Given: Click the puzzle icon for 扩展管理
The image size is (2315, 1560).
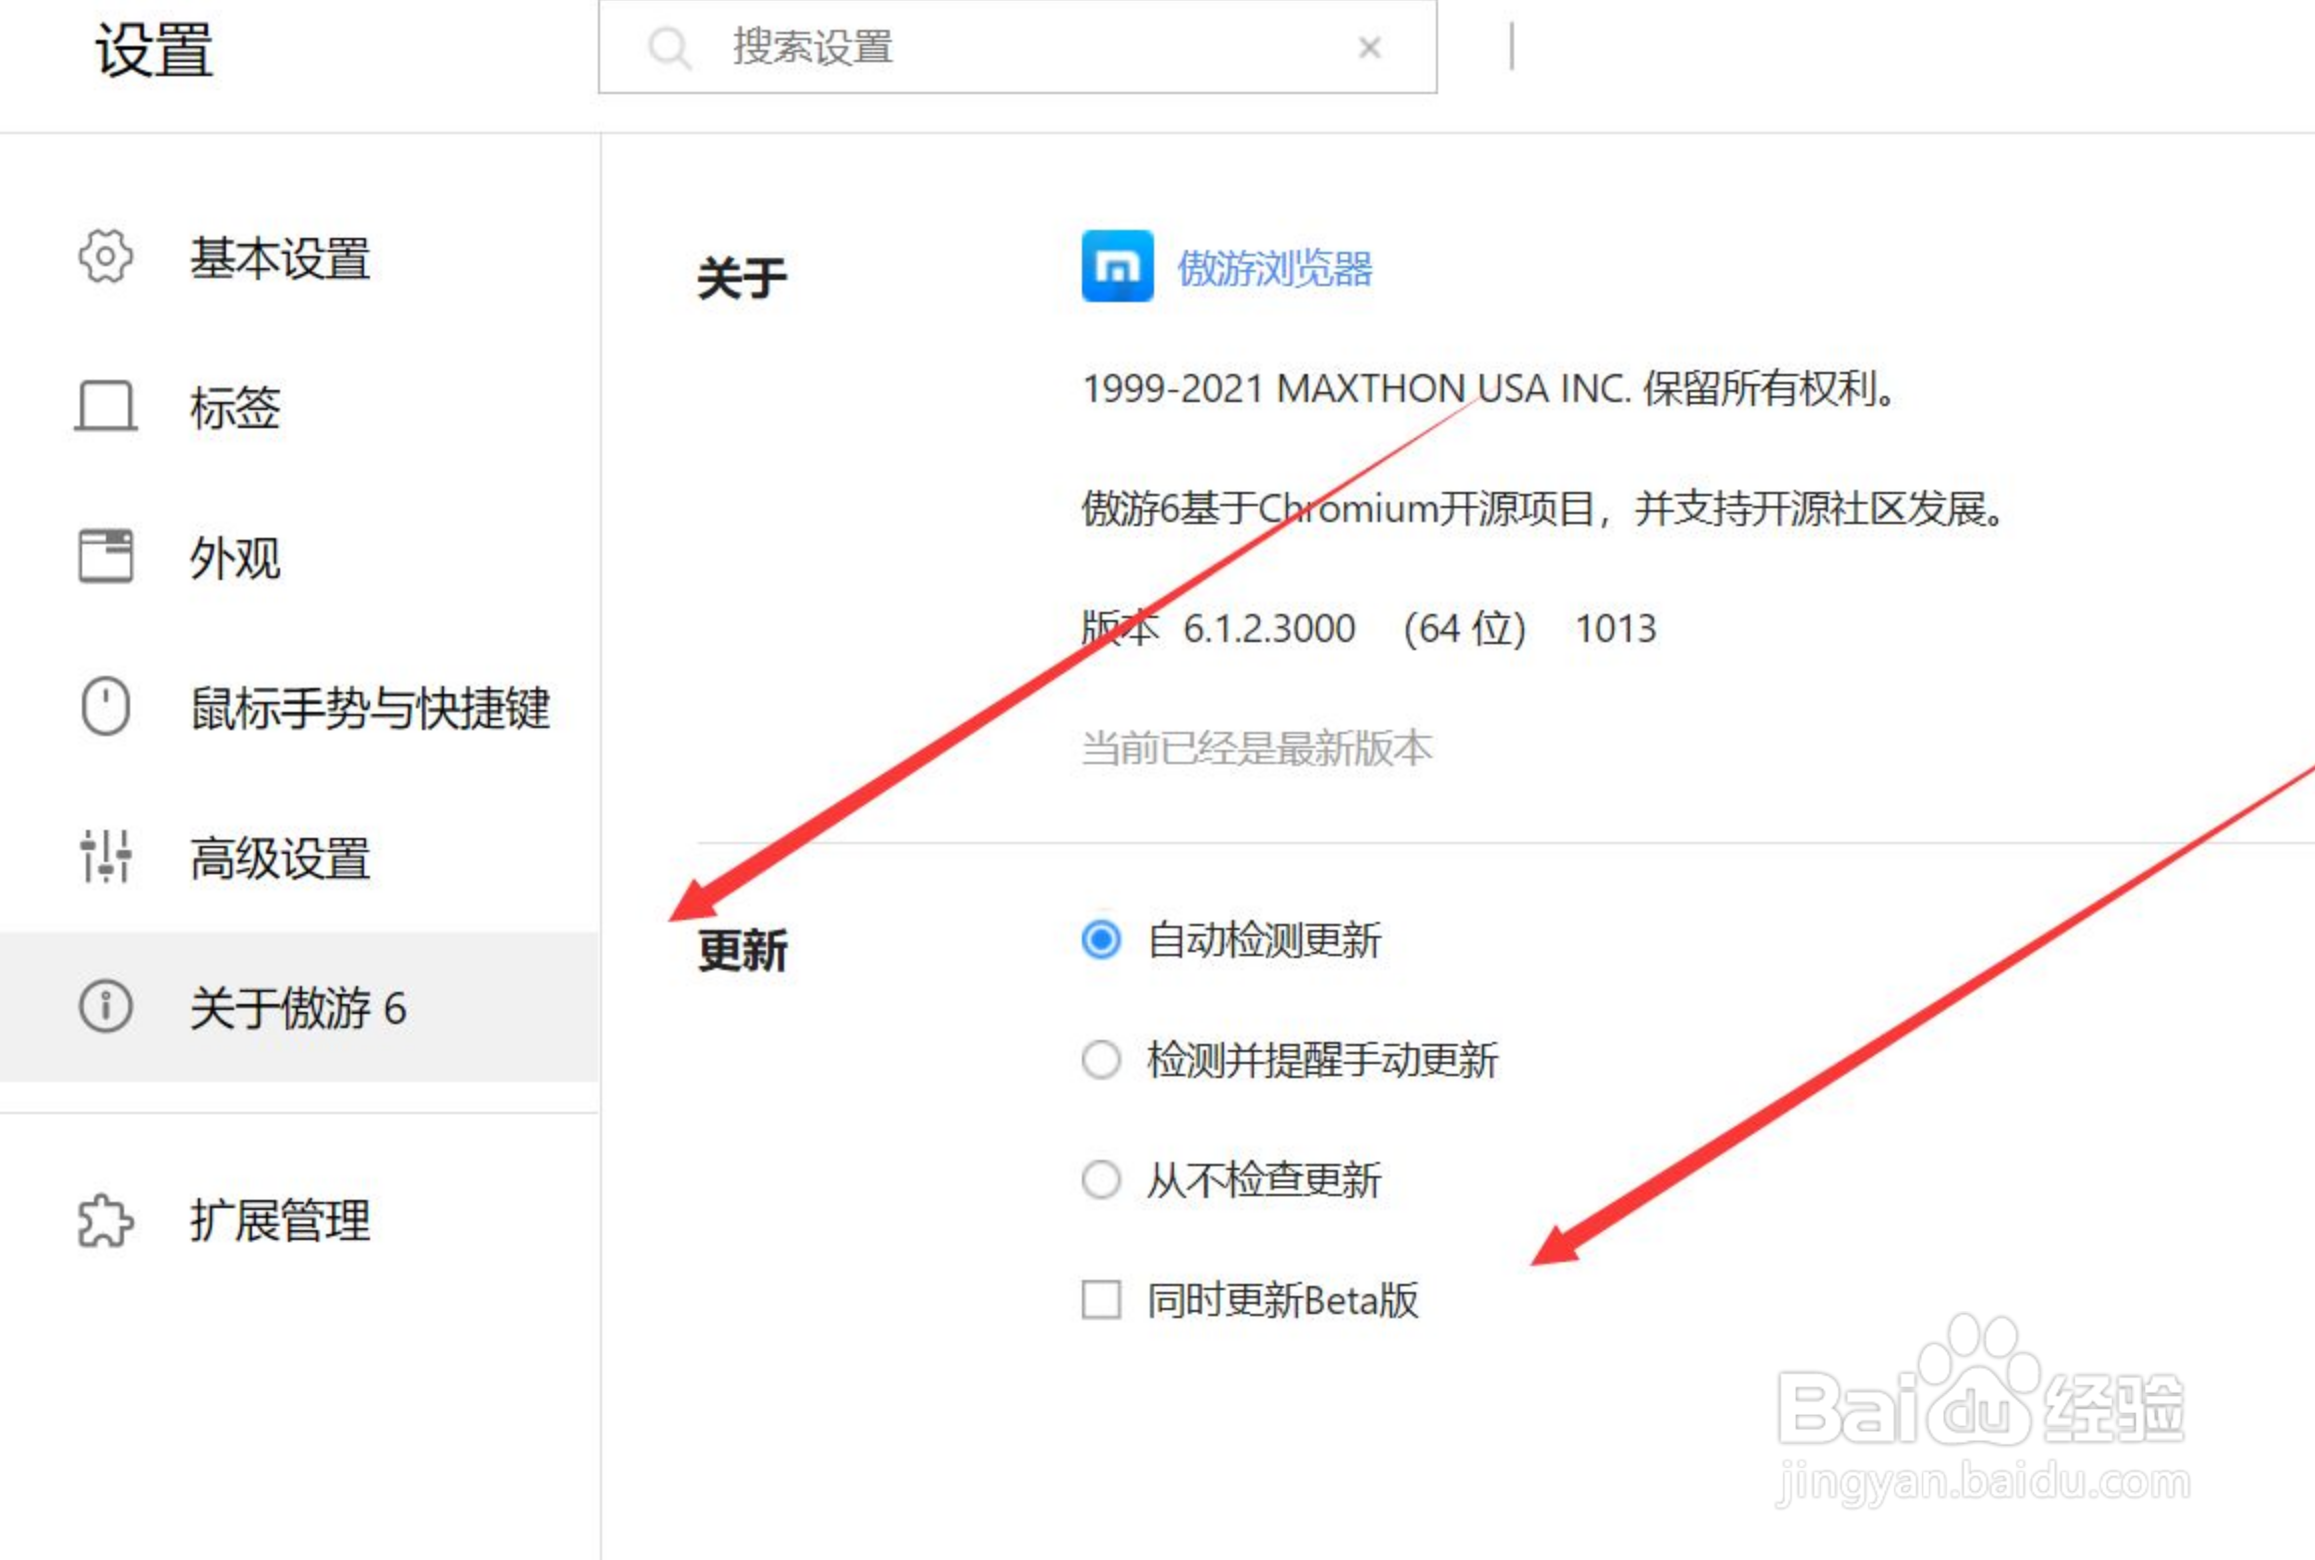Looking at the screenshot, I should (105, 1220).
